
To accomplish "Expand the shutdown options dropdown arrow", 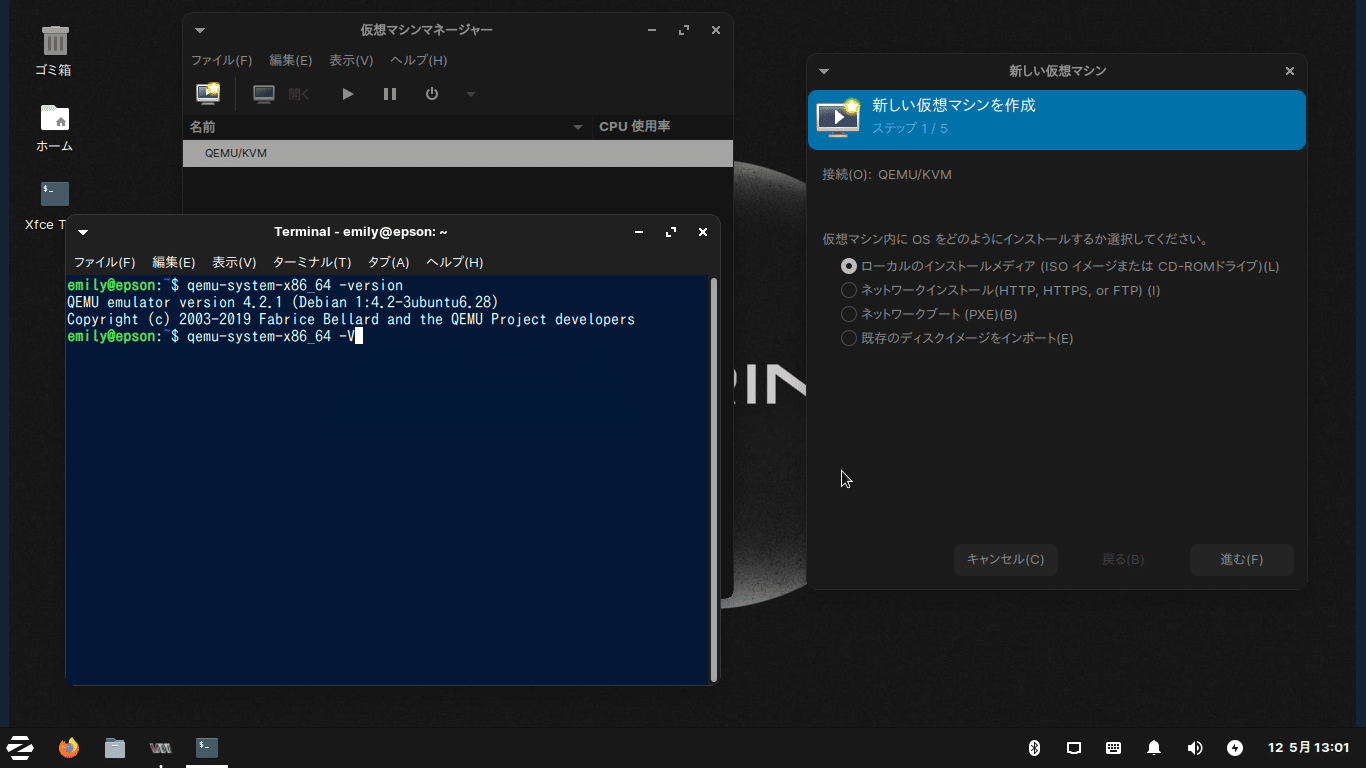I will tap(471, 94).
